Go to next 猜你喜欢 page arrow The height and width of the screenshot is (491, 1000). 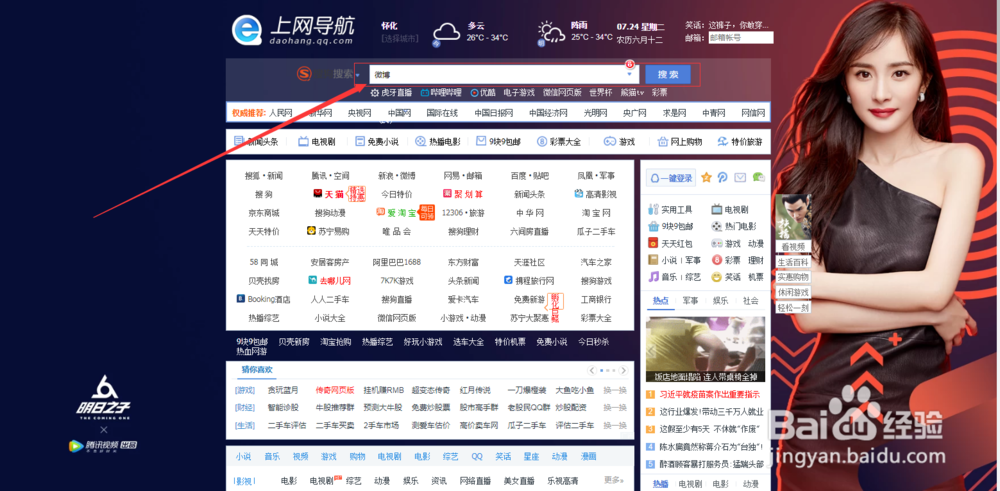pos(623,370)
